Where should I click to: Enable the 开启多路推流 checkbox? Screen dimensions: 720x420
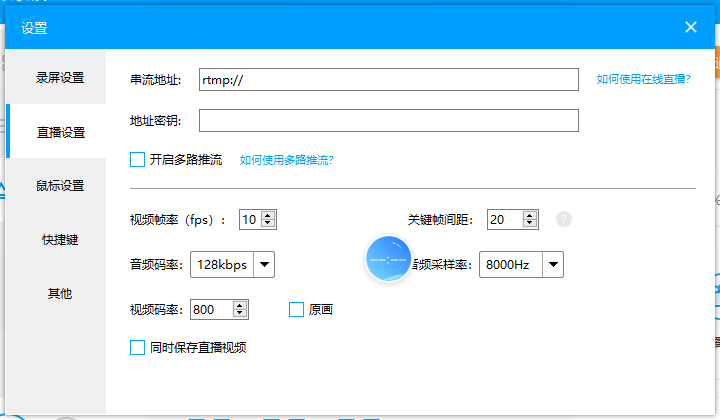(138, 159)
